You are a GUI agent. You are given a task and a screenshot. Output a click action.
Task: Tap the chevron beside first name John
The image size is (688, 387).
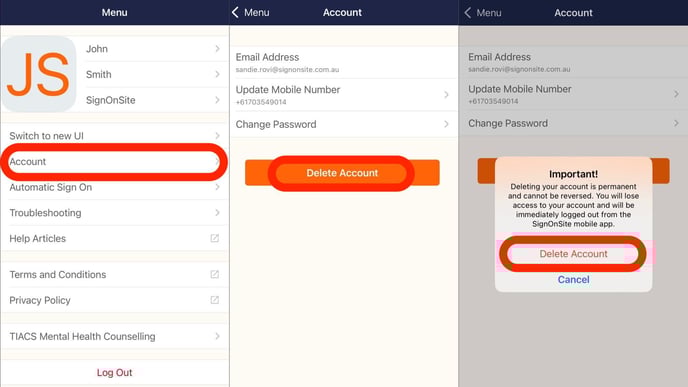[x=218, y=49]
